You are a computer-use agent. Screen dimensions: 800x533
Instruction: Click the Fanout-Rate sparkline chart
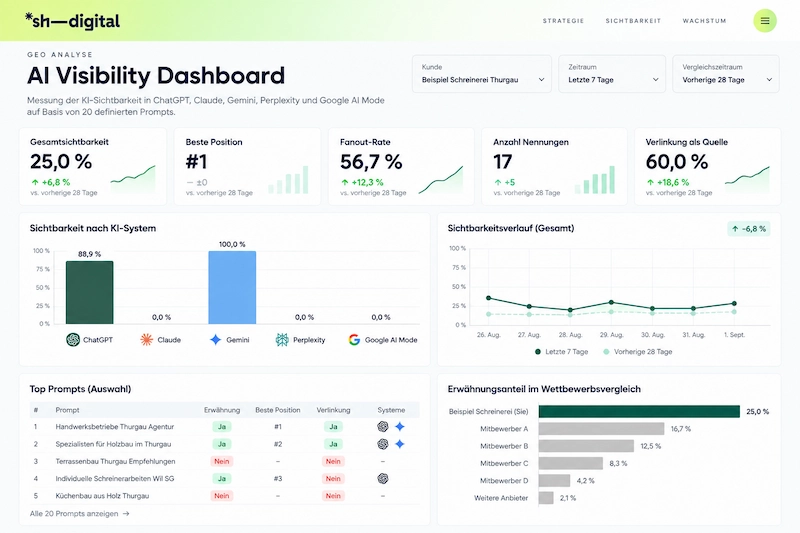441,180
